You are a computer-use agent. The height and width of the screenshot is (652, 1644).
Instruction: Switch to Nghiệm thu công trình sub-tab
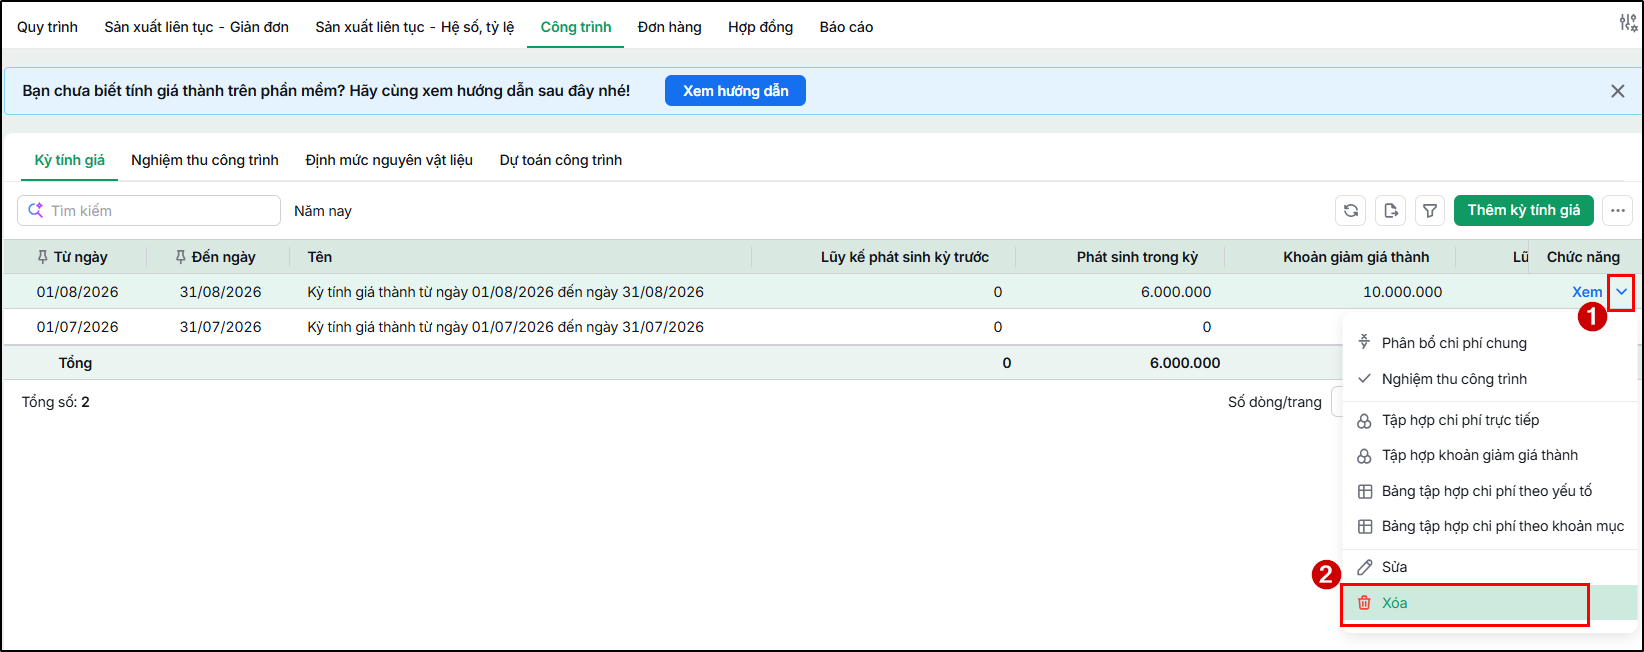[205, 160]
